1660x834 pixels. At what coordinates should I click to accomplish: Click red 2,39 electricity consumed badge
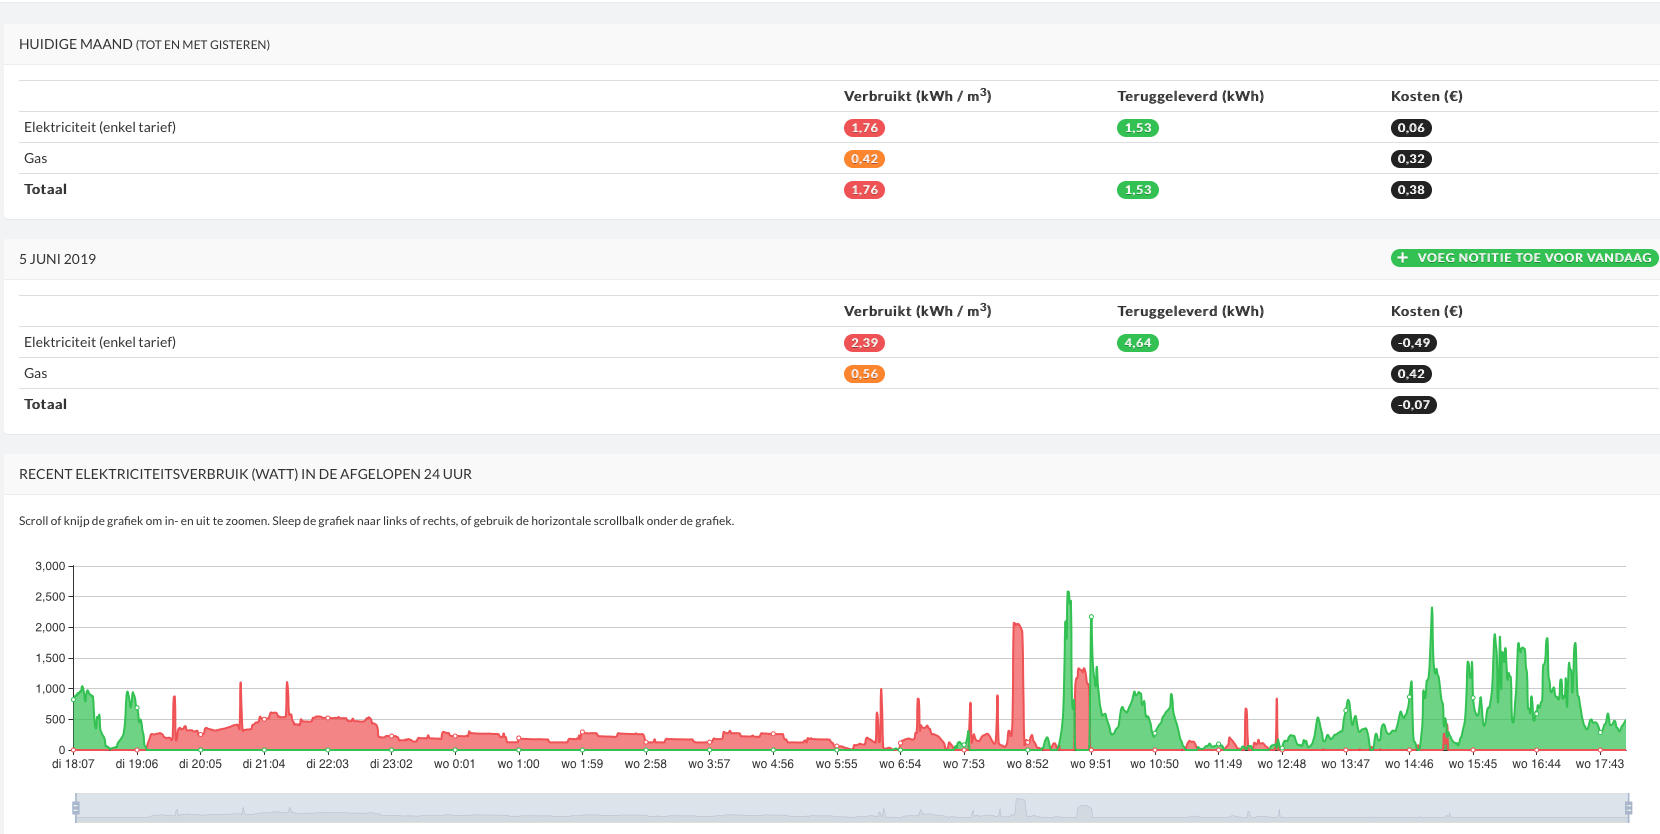pyautogui.click(x=864, y=343)
